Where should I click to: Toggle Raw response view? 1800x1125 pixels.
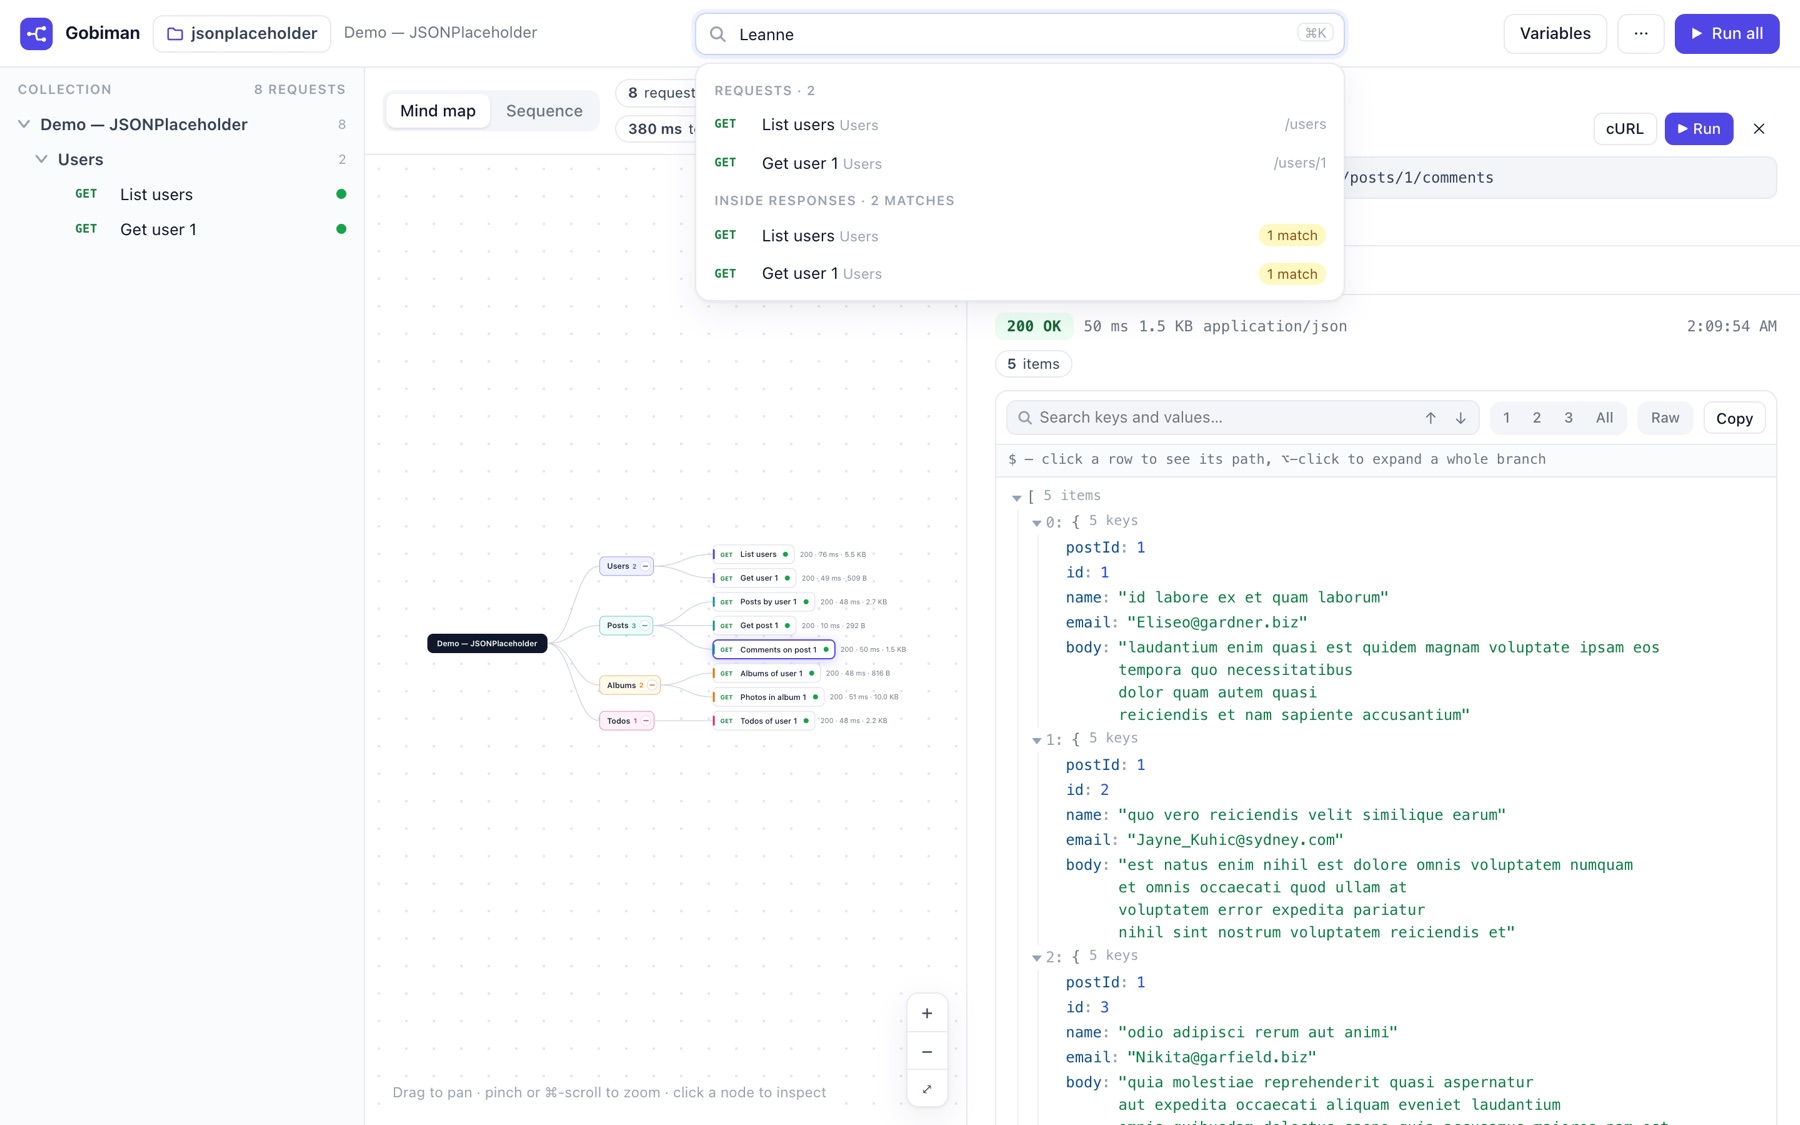click(x=1665, y=418)
